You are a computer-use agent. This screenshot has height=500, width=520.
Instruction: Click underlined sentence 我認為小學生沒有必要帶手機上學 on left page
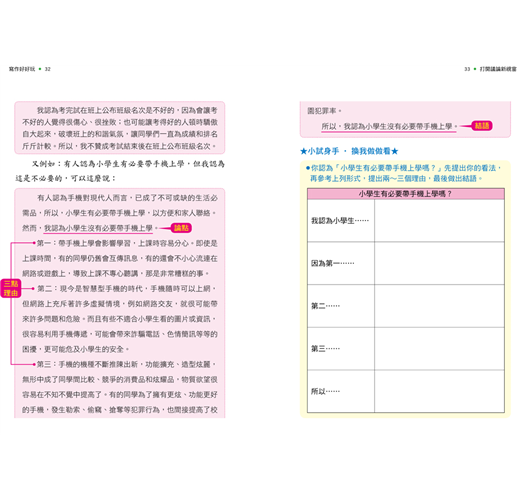(98, 228)
